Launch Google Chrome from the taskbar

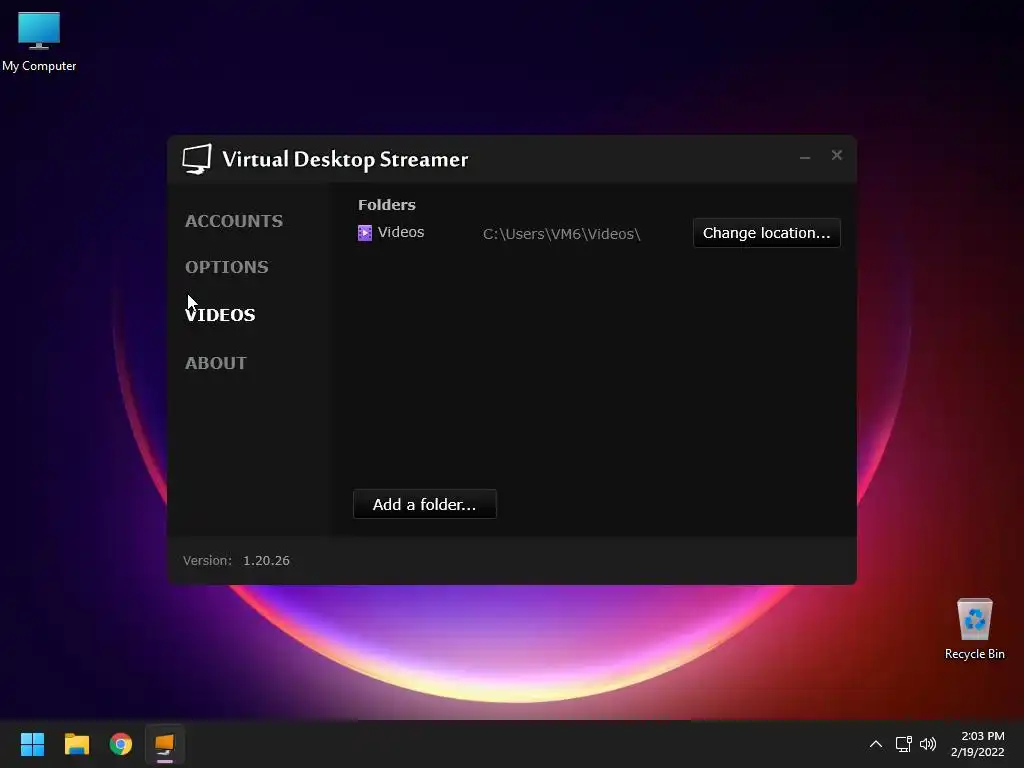121,744
